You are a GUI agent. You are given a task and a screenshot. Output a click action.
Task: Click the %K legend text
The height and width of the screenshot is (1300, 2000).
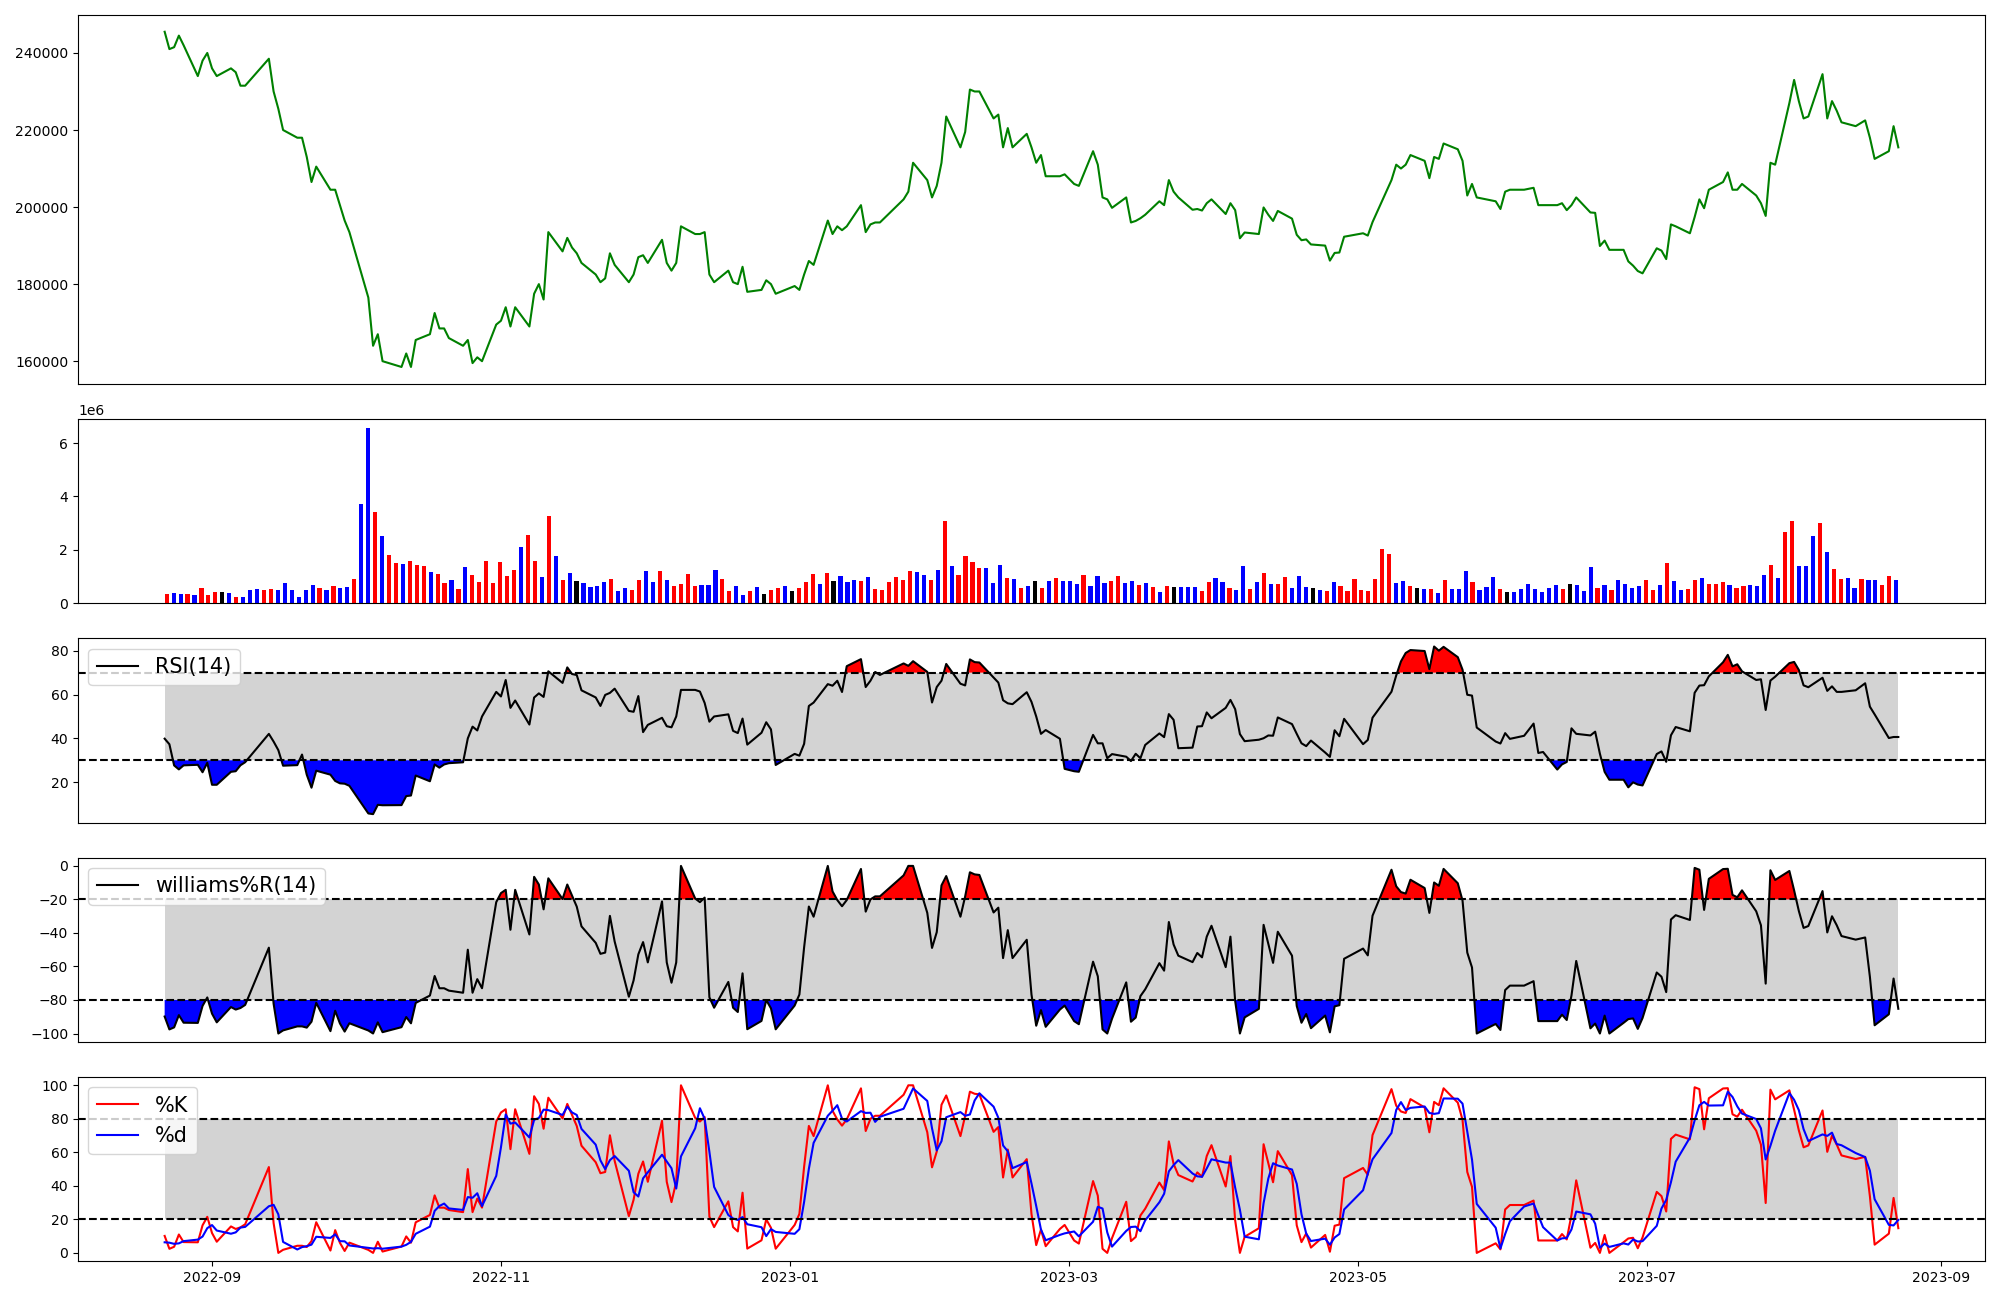tap(171, 1105)
